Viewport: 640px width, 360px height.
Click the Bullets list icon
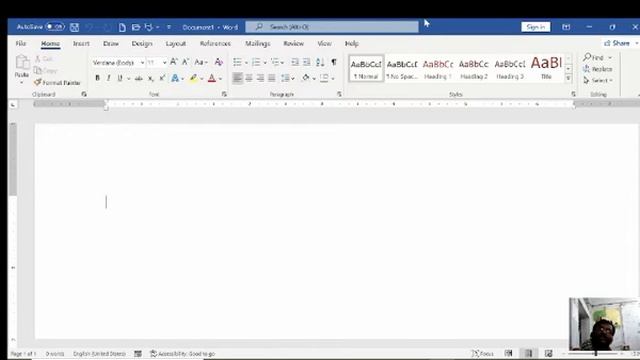237,62
